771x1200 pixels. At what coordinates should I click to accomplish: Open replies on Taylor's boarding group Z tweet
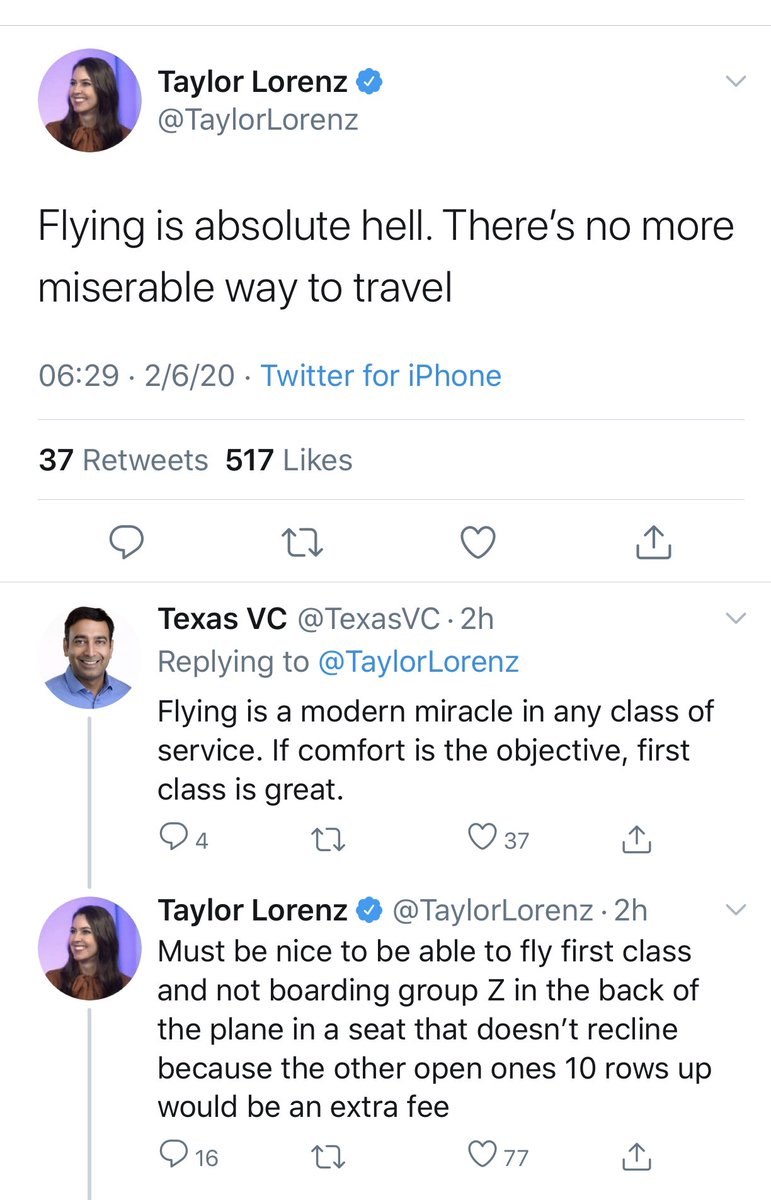[x=174, y=1156]
